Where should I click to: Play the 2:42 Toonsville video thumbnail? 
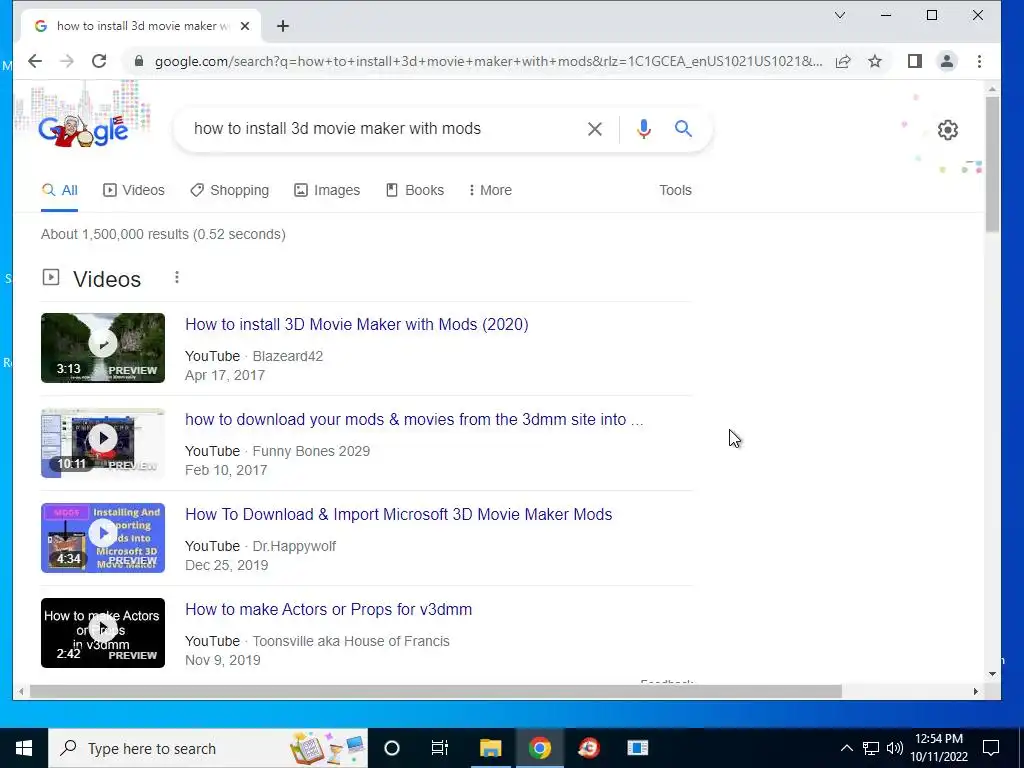103,633
